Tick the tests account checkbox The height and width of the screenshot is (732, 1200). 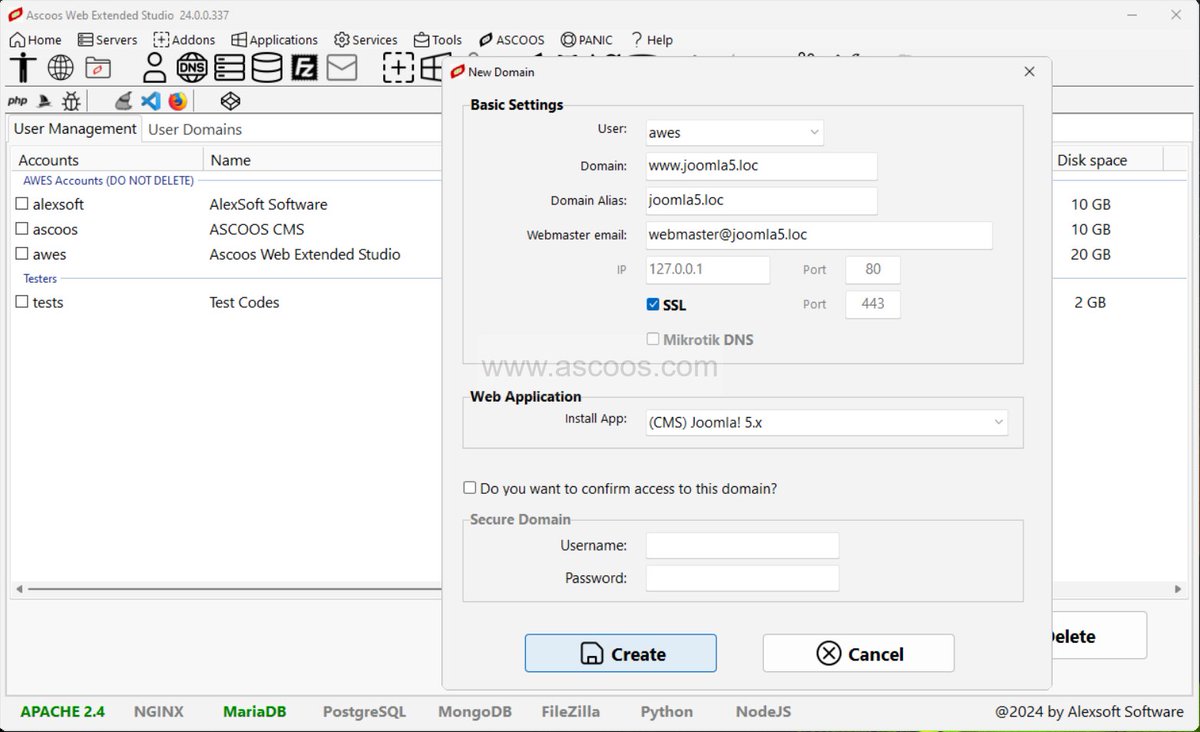(22, 302)
